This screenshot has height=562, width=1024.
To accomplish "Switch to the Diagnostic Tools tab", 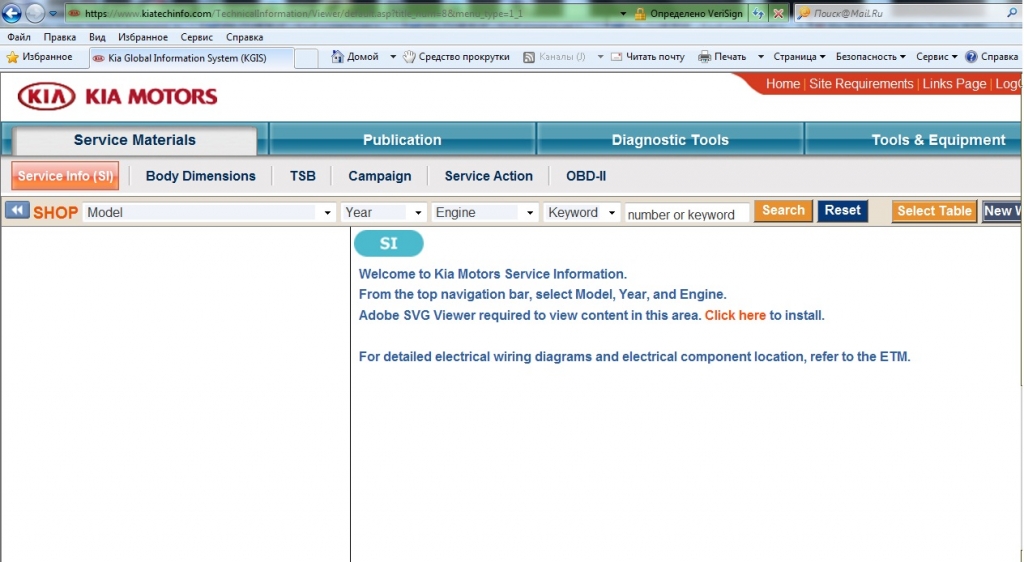I will click(670, 140).
